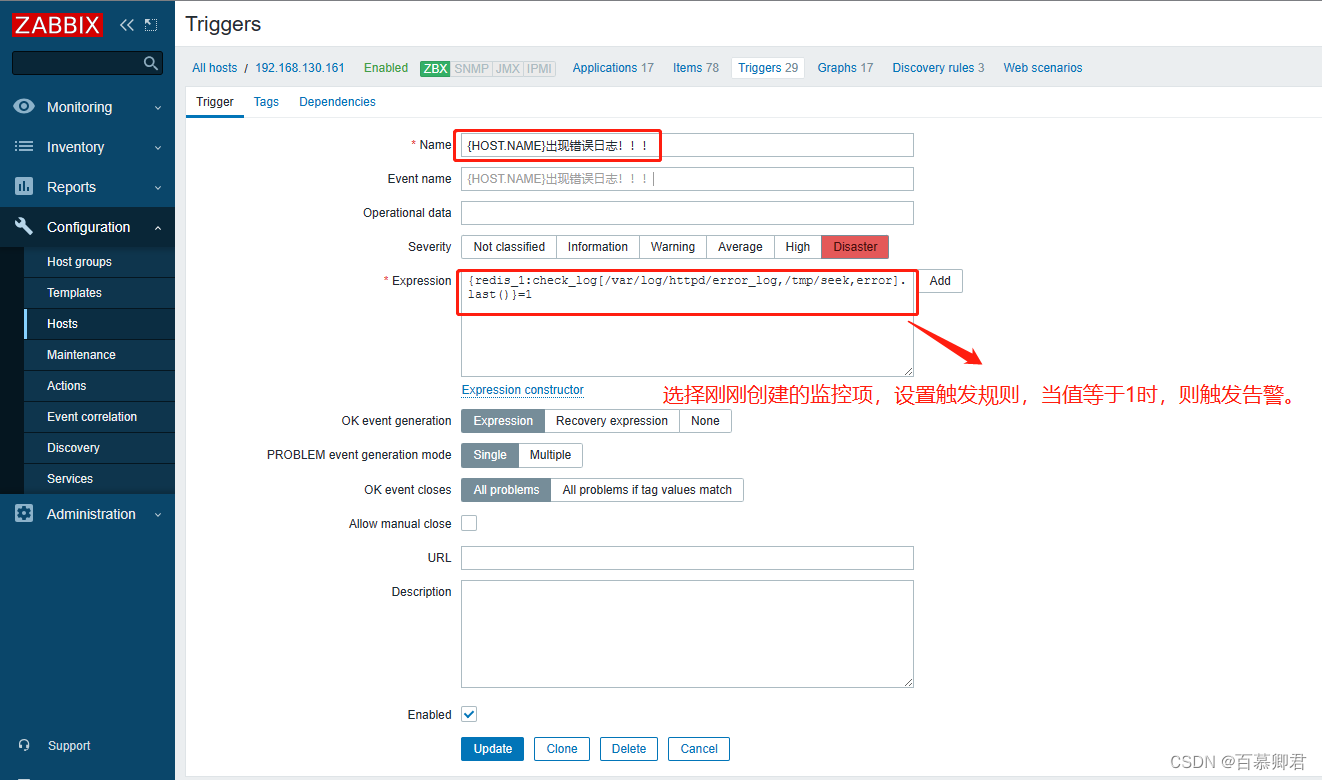1322x780 pixels.
Task: Click the Inventory list icon
Action: click(x=24, y=147)
